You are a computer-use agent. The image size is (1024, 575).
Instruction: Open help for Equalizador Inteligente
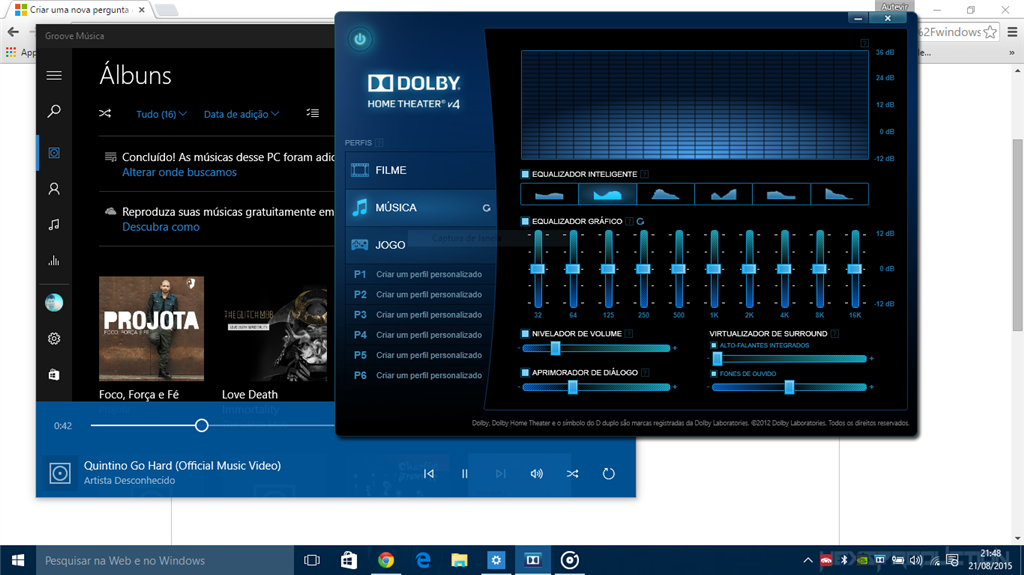(x=645, y=174)
